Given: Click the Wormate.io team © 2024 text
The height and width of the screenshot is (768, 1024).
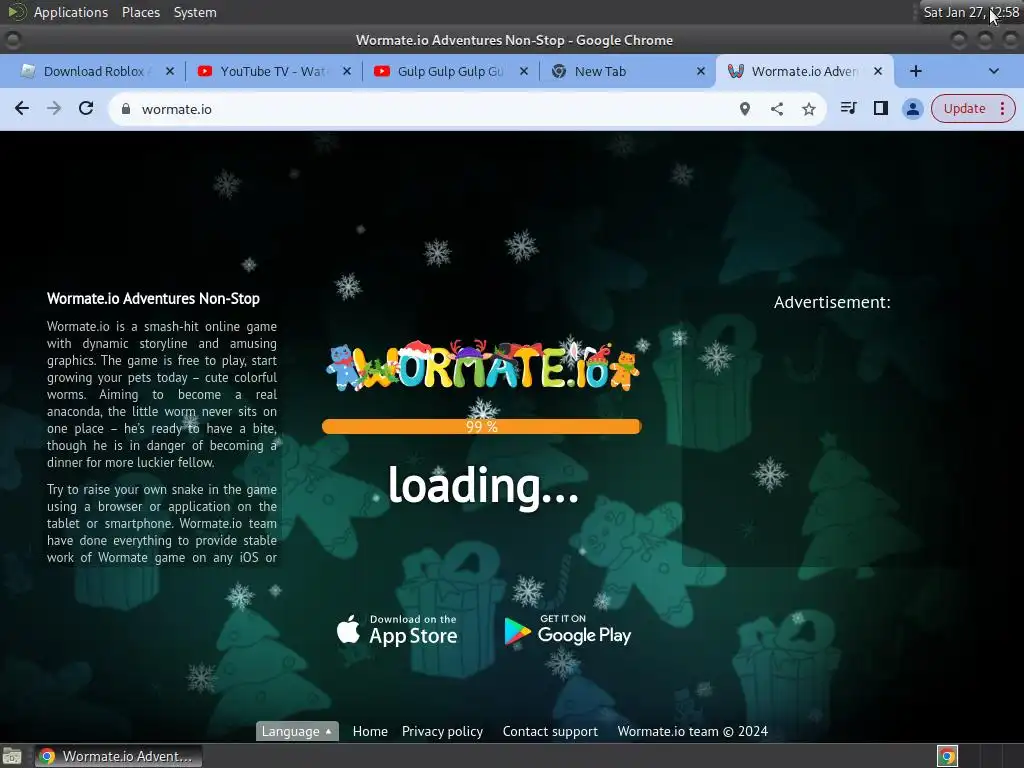Looking at the screenshot, I should tap(692, 731).
